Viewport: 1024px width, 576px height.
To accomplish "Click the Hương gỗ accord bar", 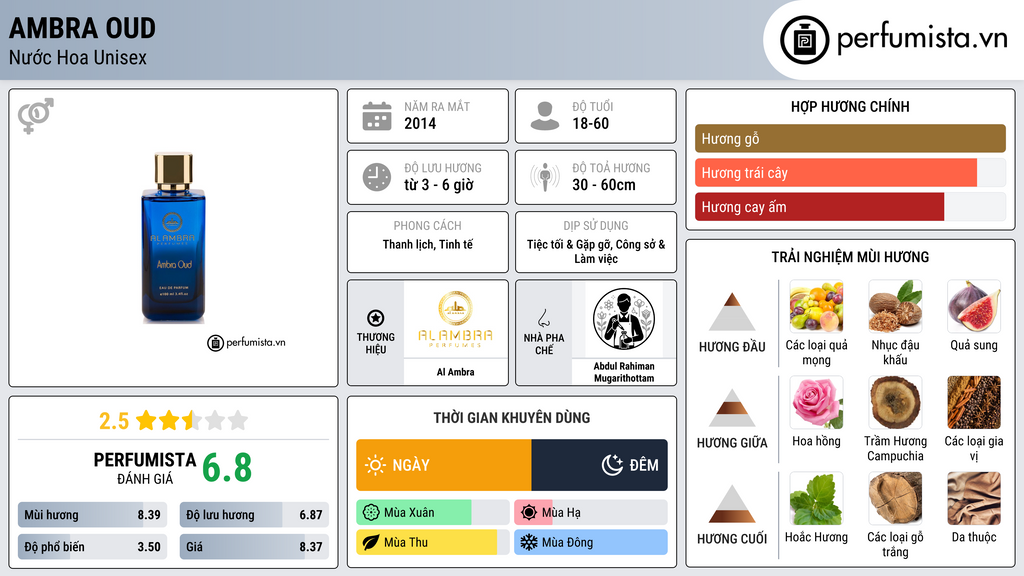I will click(x=850, y=138).
